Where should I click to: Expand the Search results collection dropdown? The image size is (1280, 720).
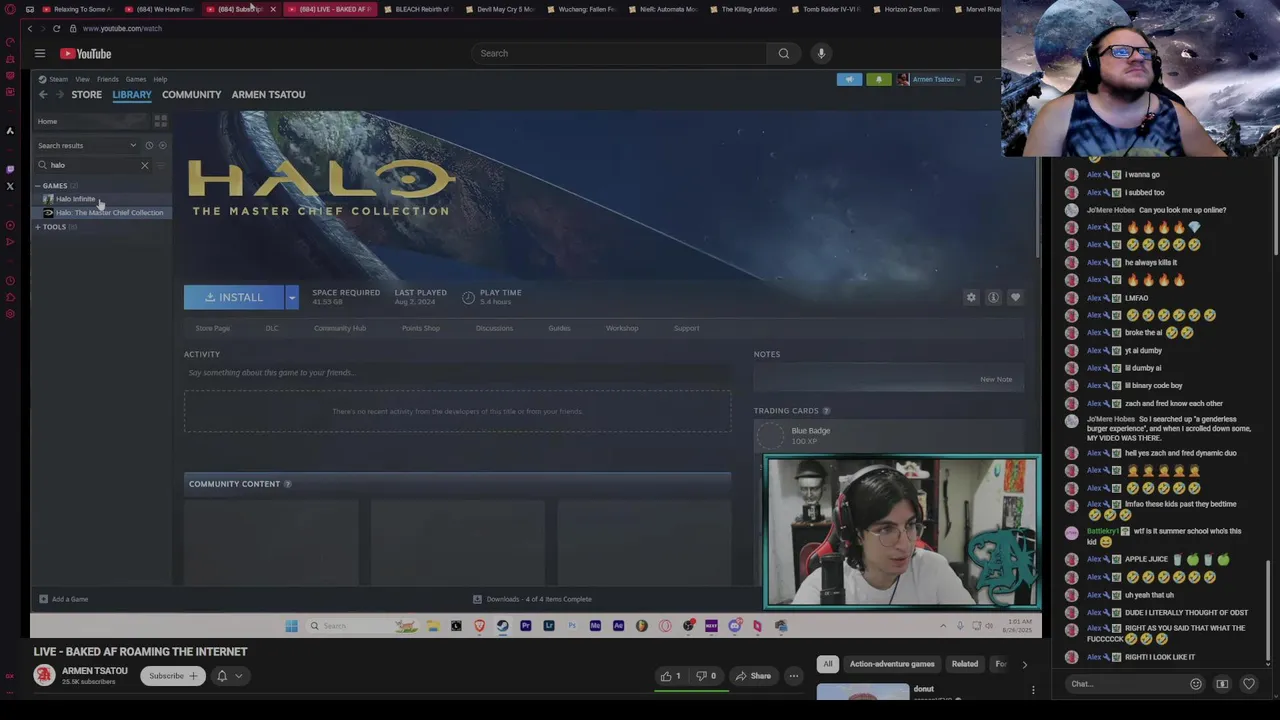pyautogui.click(x=133, y=146)
